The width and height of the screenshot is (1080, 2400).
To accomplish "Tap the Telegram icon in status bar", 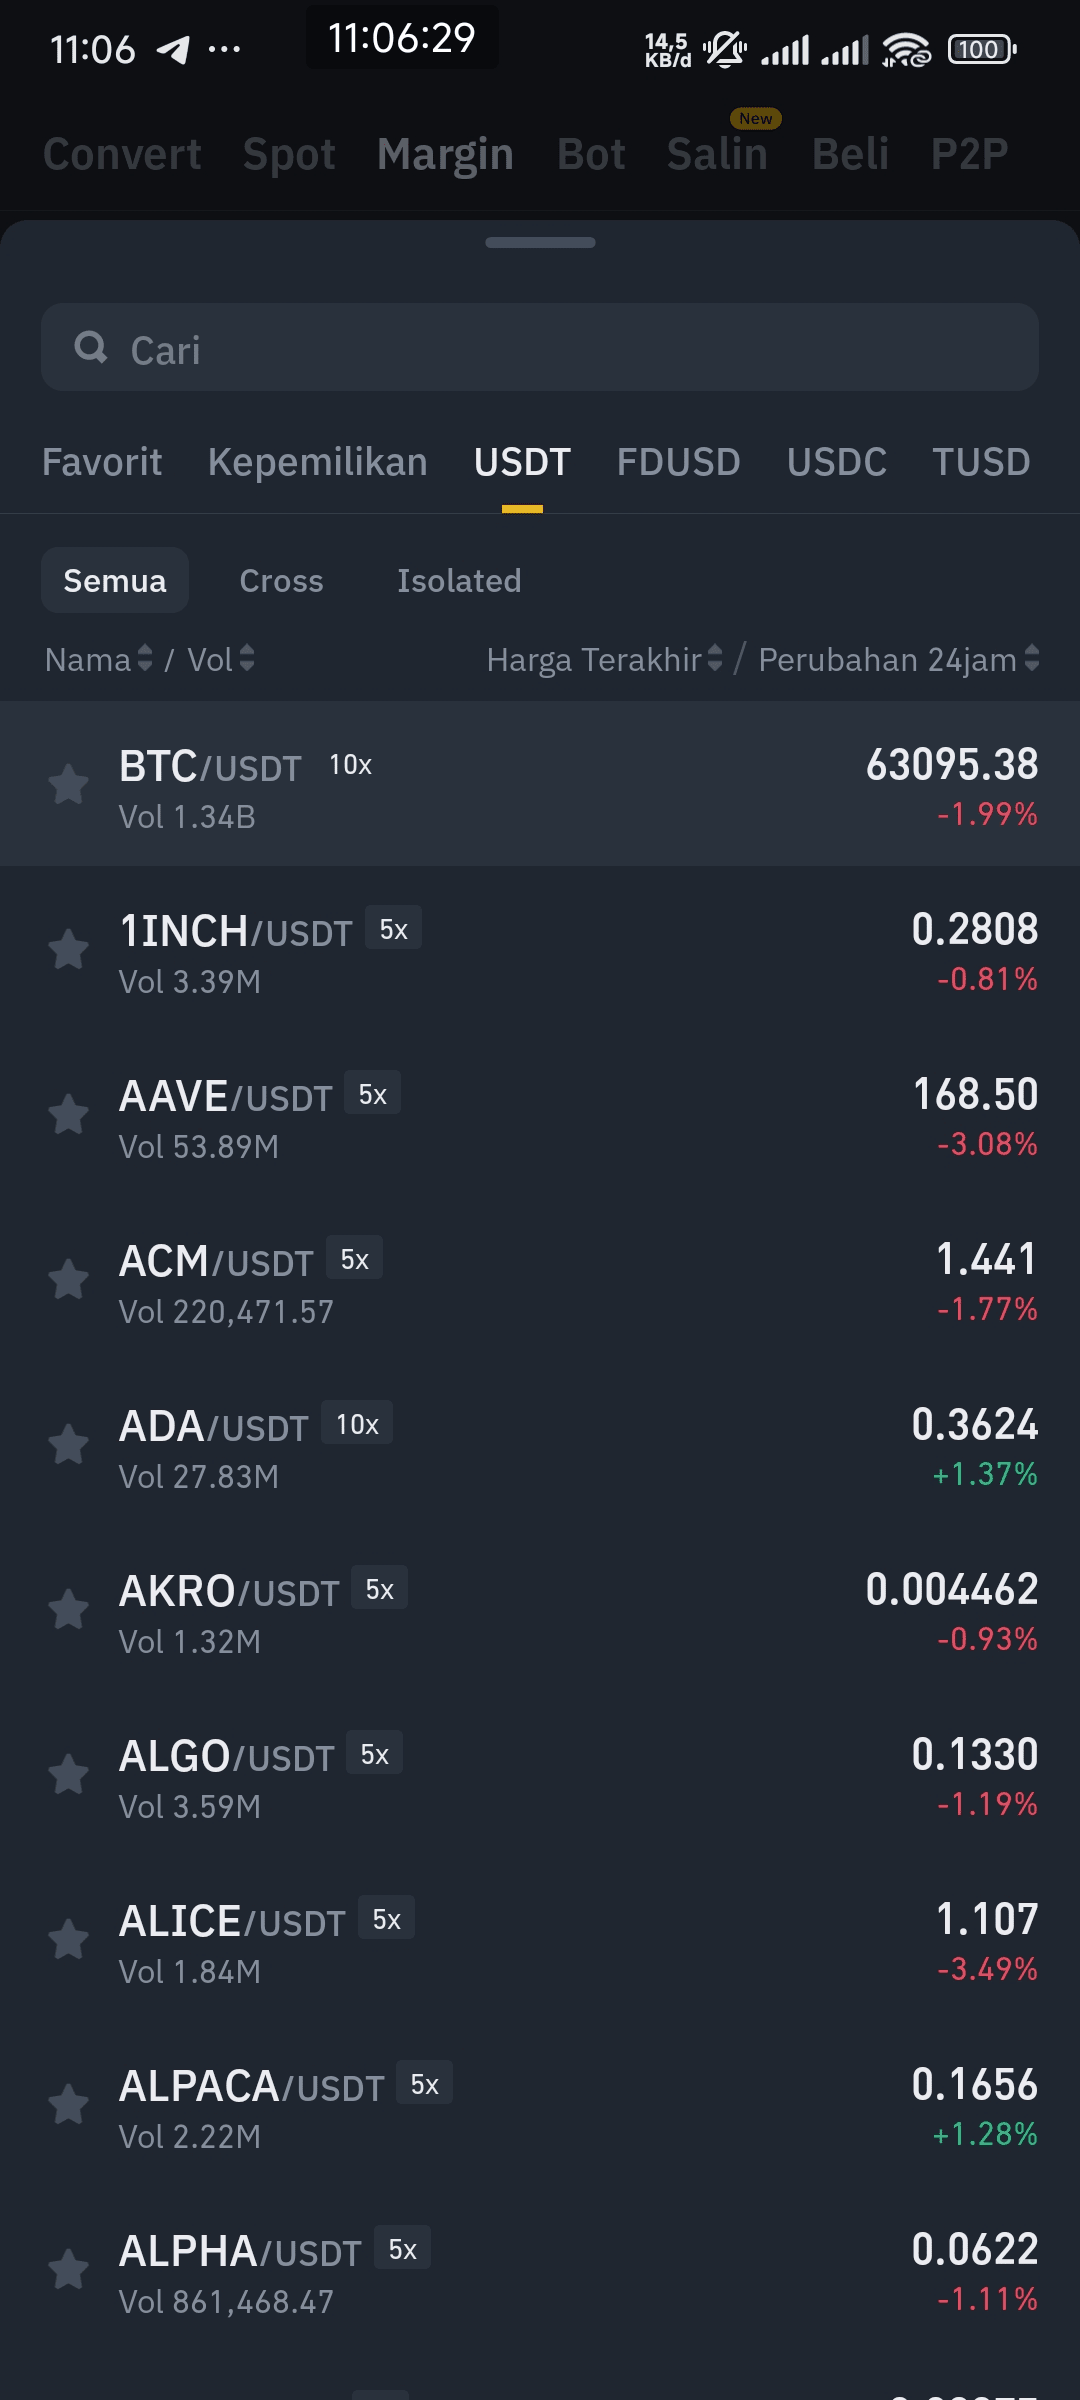I will click(174, 49).
